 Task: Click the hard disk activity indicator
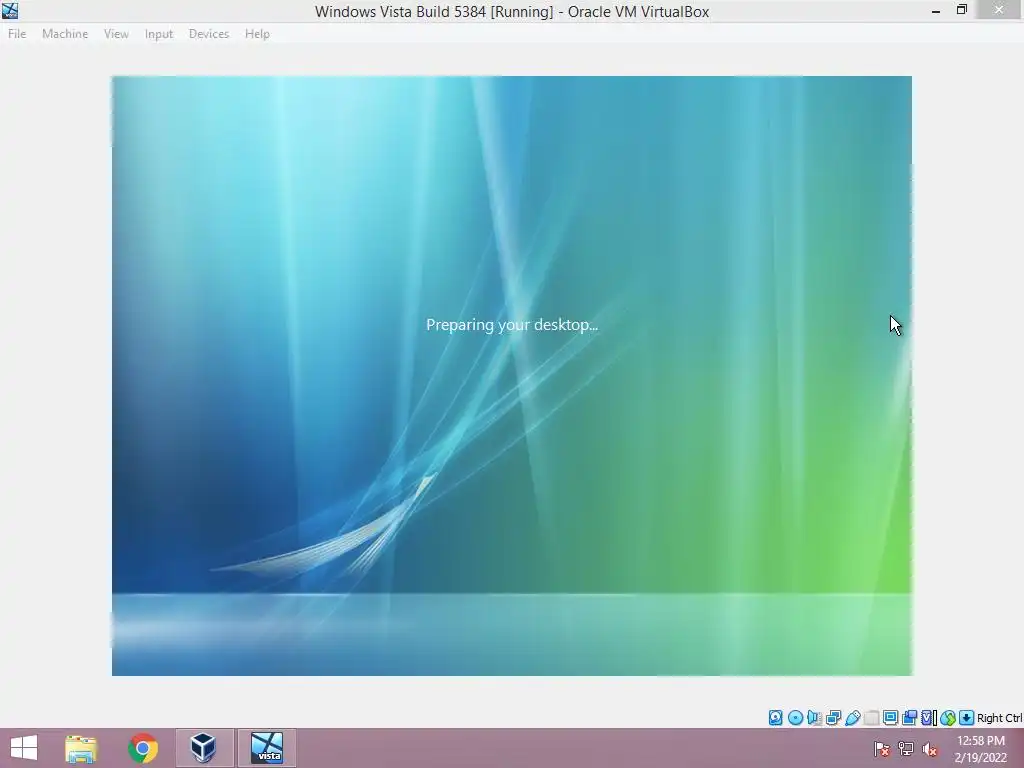(775, 718)
